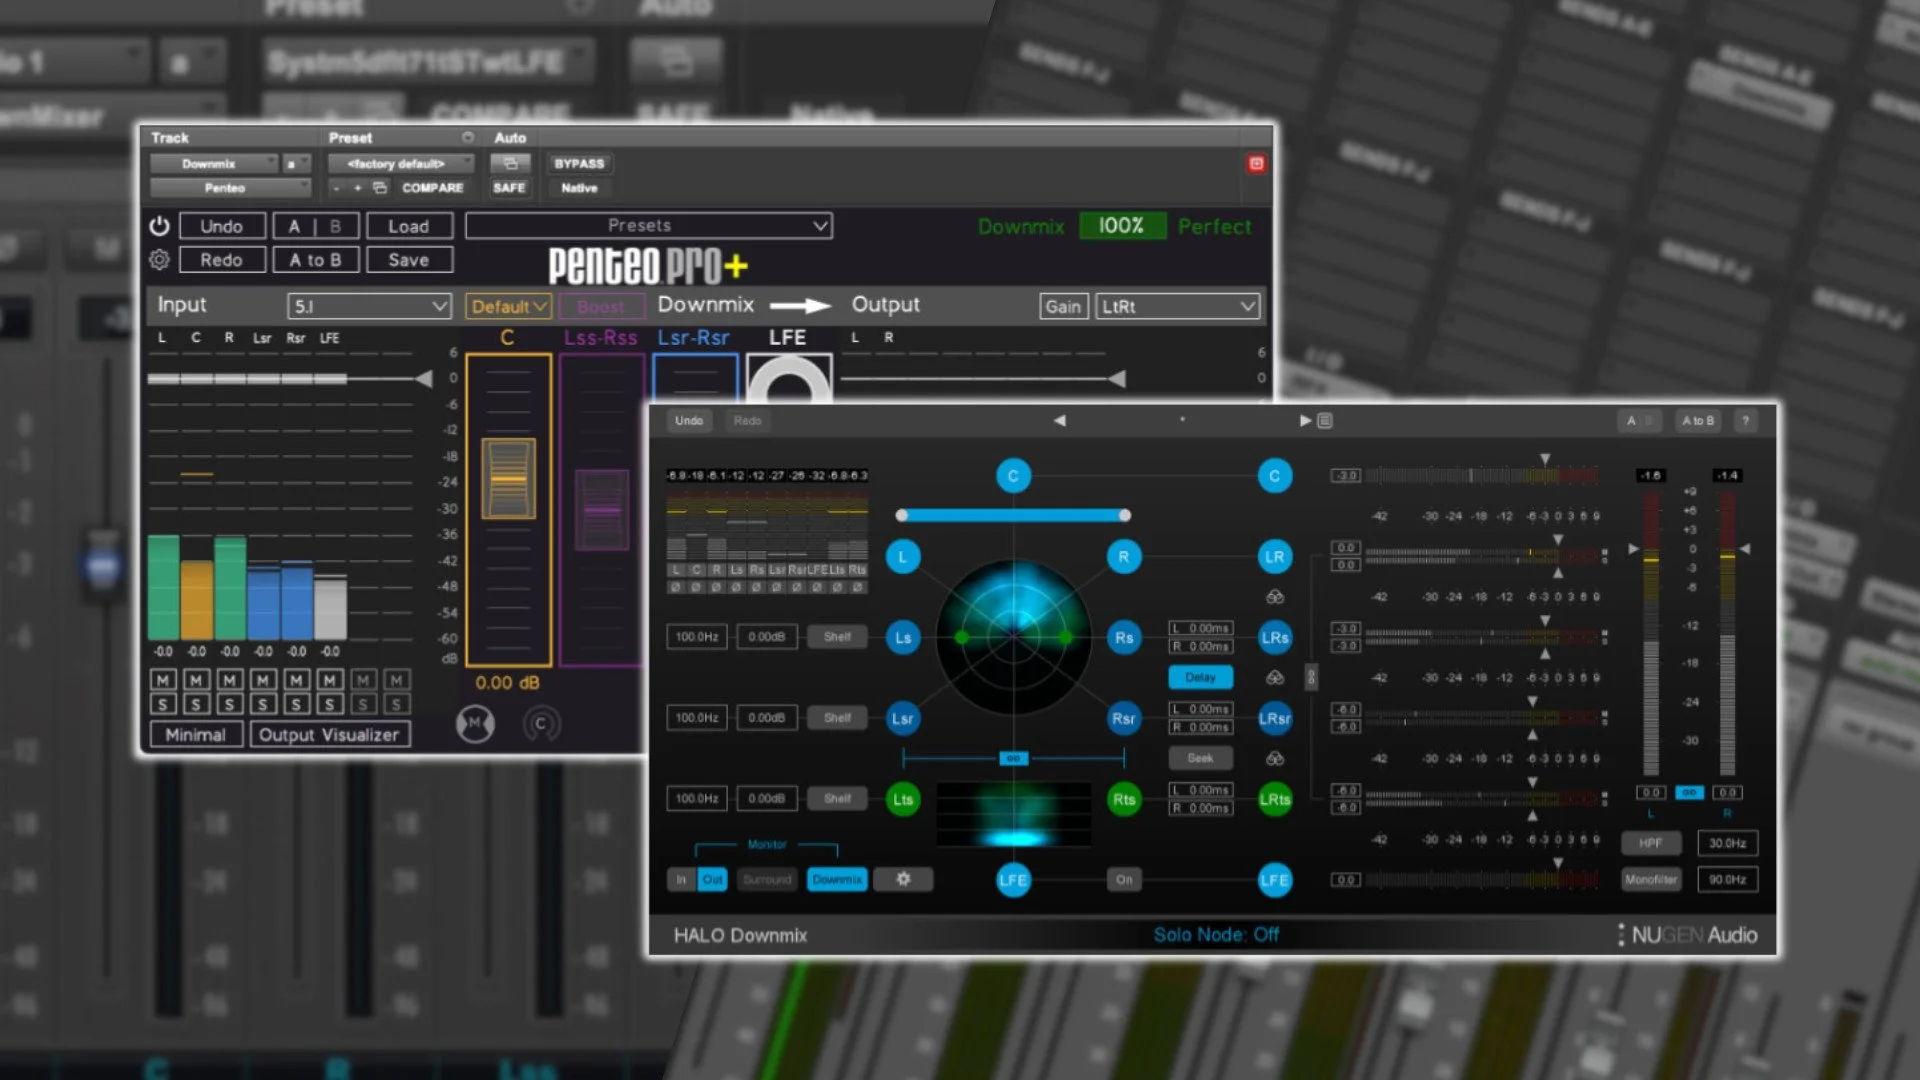Click the link icon next to Delay button
Viewport: 1920px width, 1080px height.
[x=1274, y=677]
